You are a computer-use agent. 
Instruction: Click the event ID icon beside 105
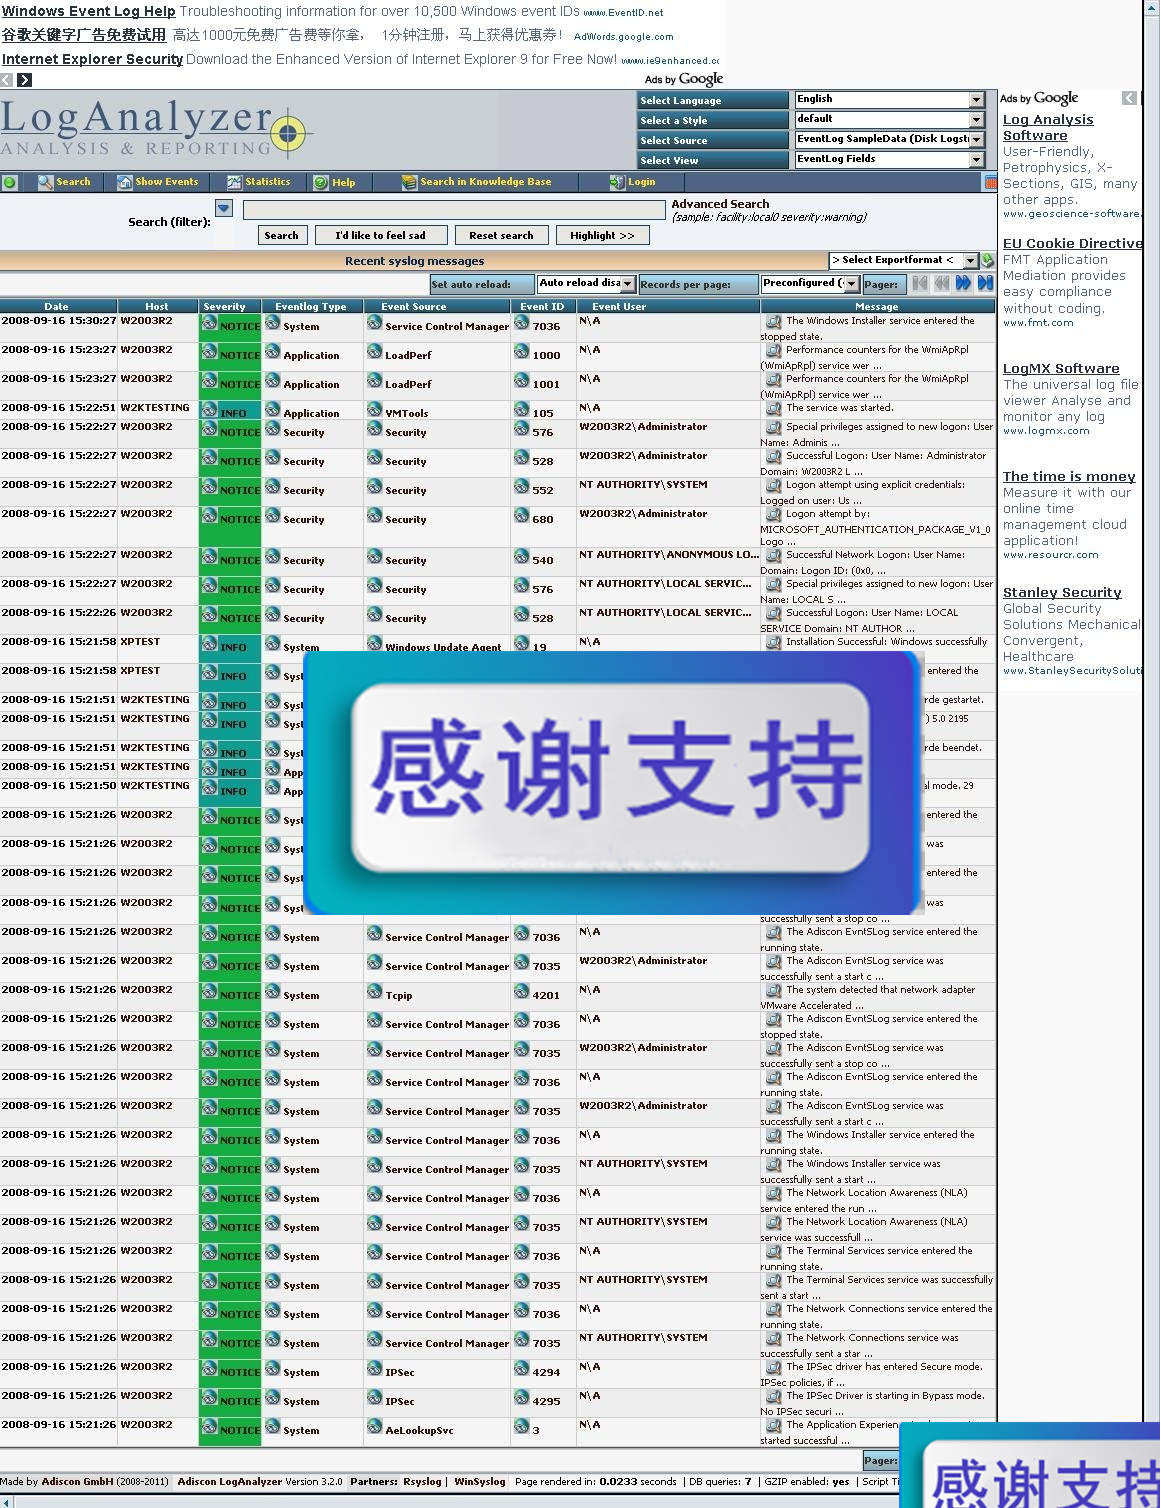pyautogui.click(x=522, y=410)
